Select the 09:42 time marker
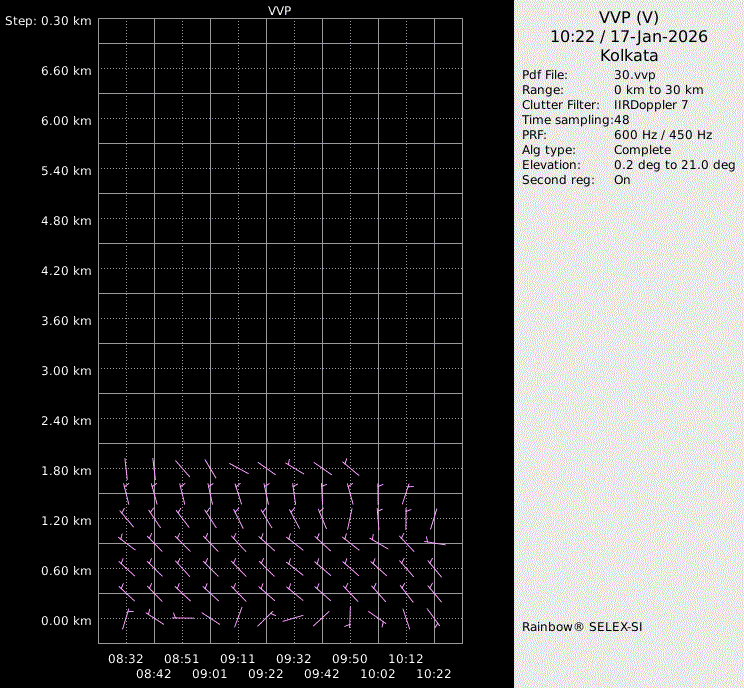Viewport: 744px width, 688px height. pos(322,675)
